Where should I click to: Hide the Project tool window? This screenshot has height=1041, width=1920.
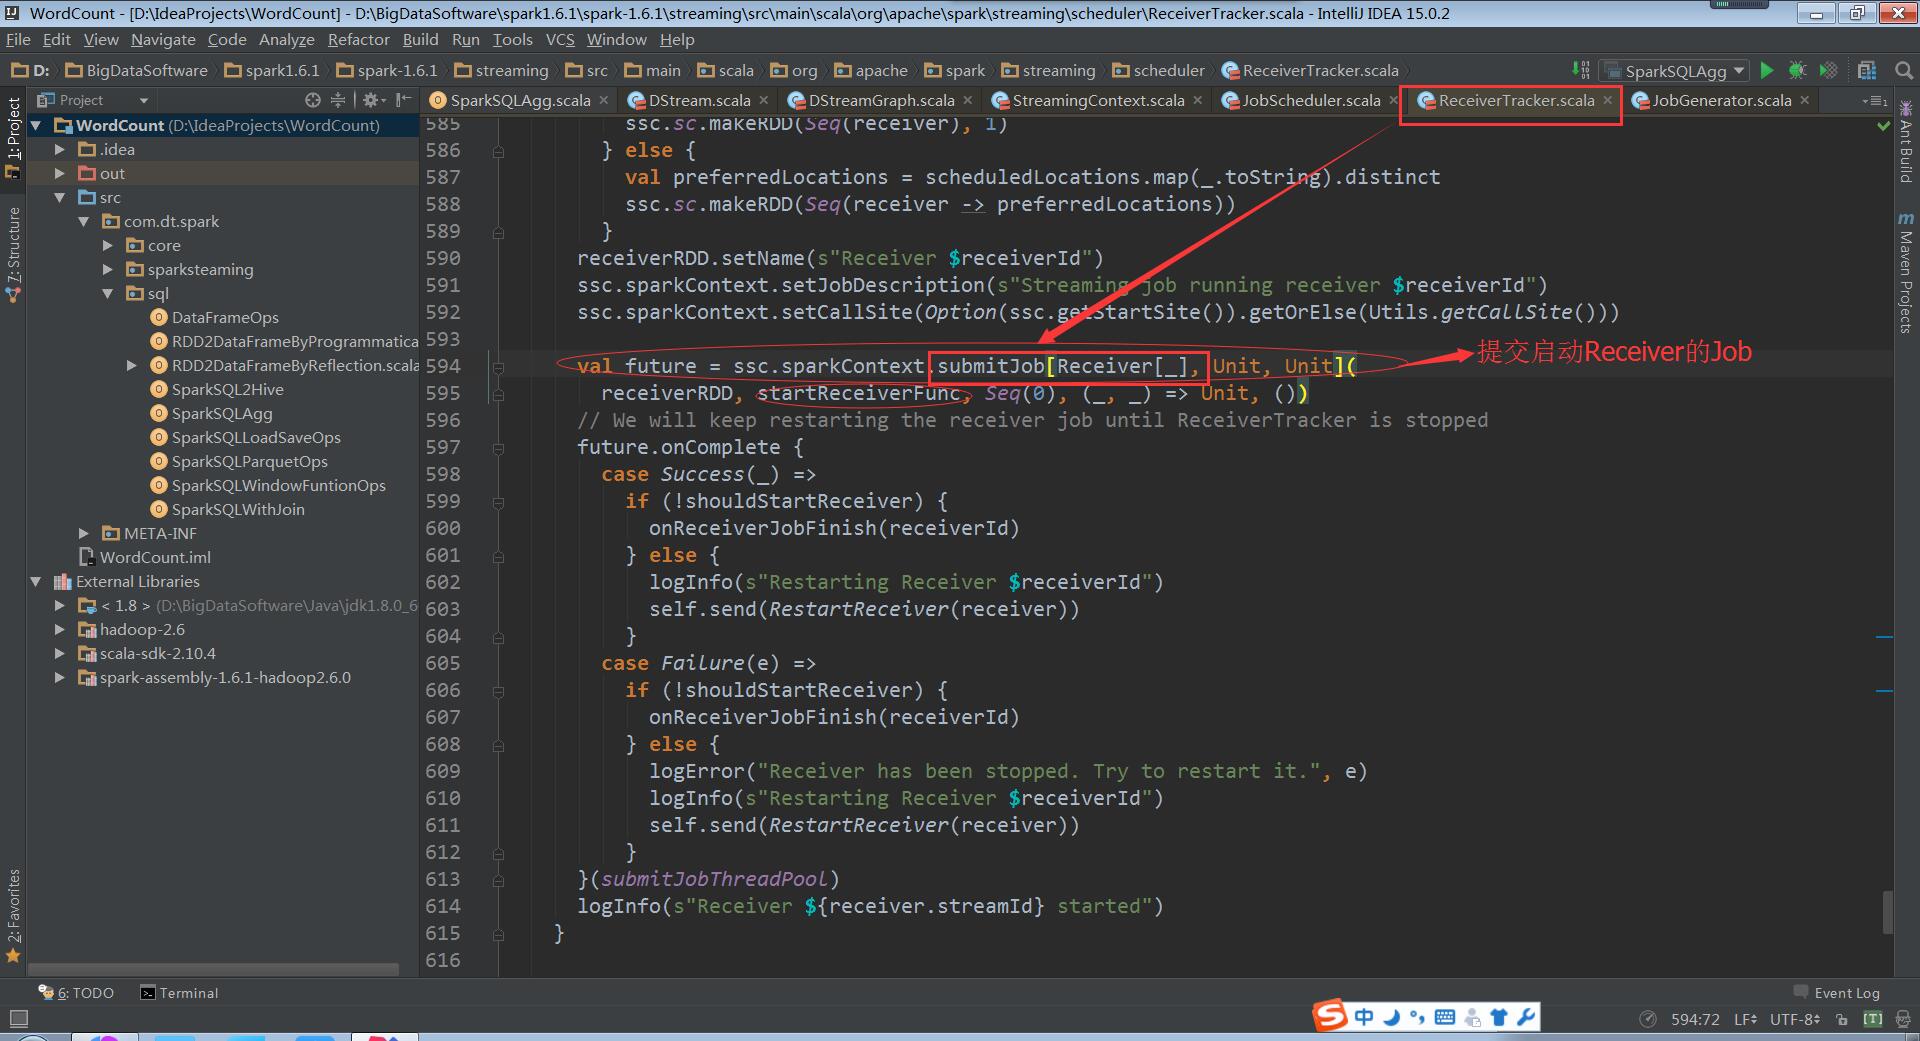pos(403,100)
